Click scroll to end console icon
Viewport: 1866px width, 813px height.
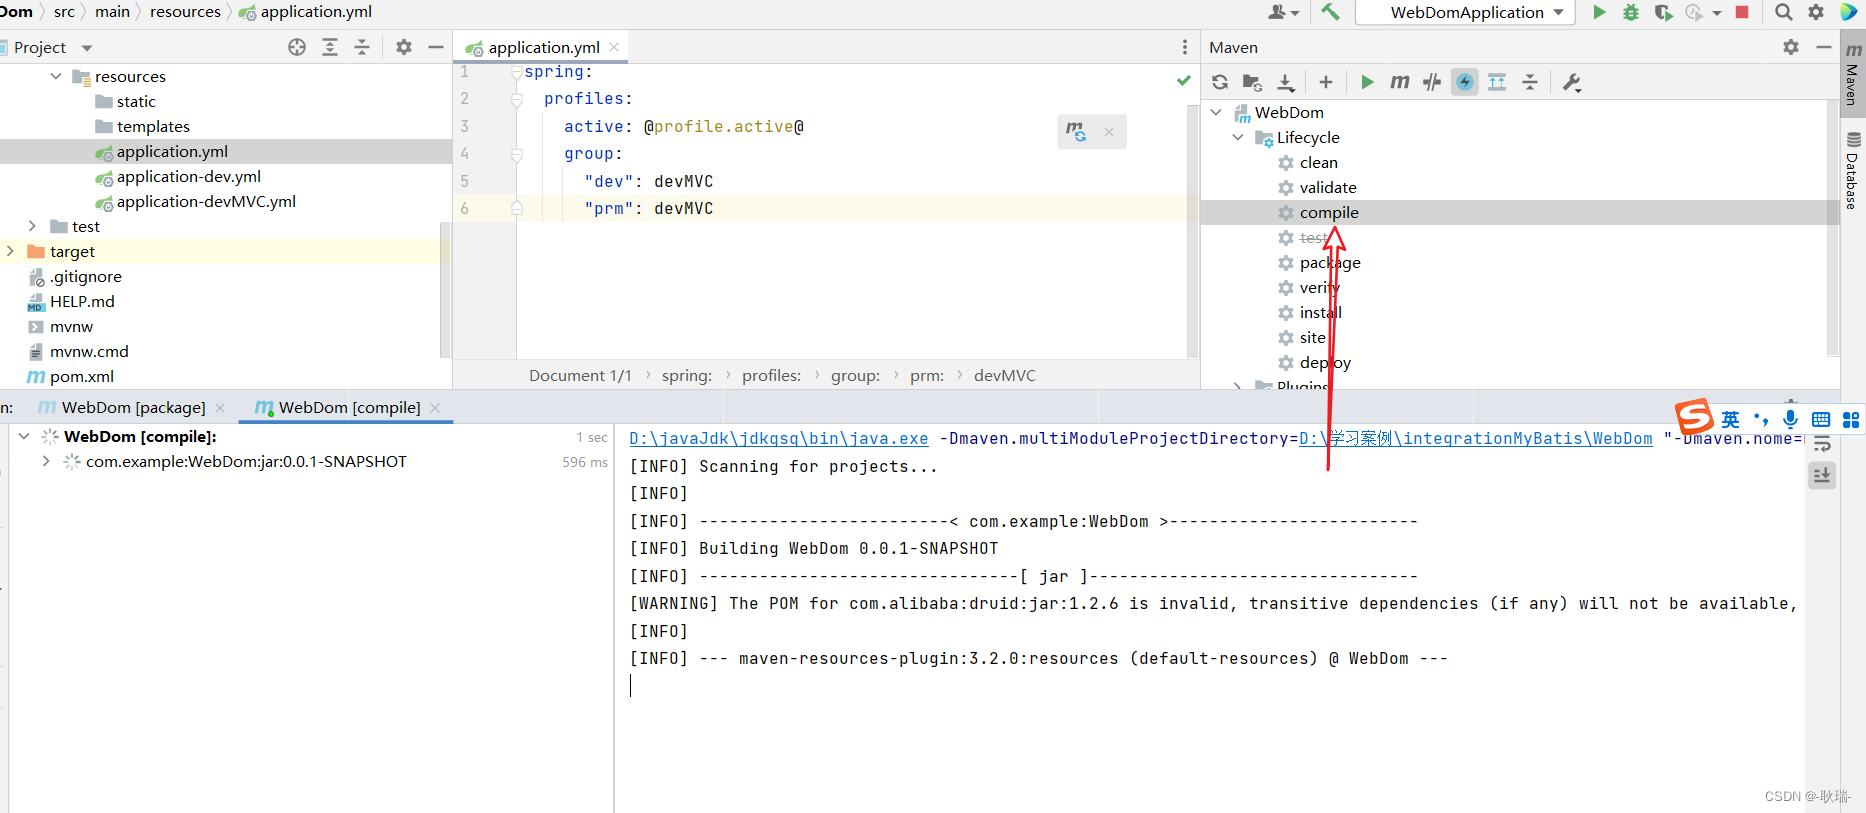[1822, 475]
